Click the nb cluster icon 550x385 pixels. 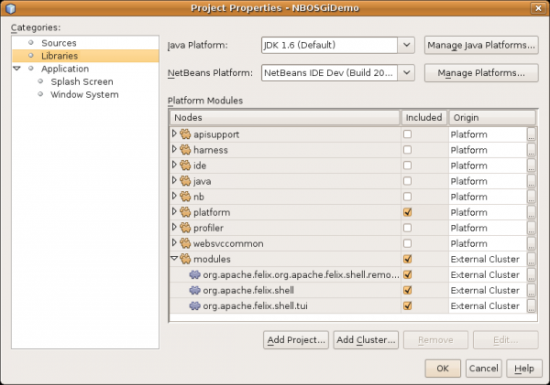click(185, 197)
